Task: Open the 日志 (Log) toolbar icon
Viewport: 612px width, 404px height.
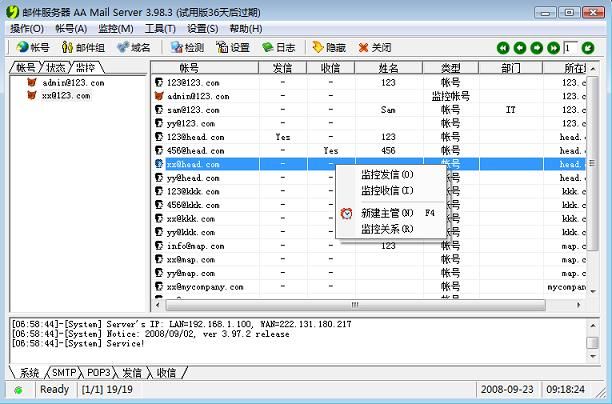Action: (x=278, y=47)
